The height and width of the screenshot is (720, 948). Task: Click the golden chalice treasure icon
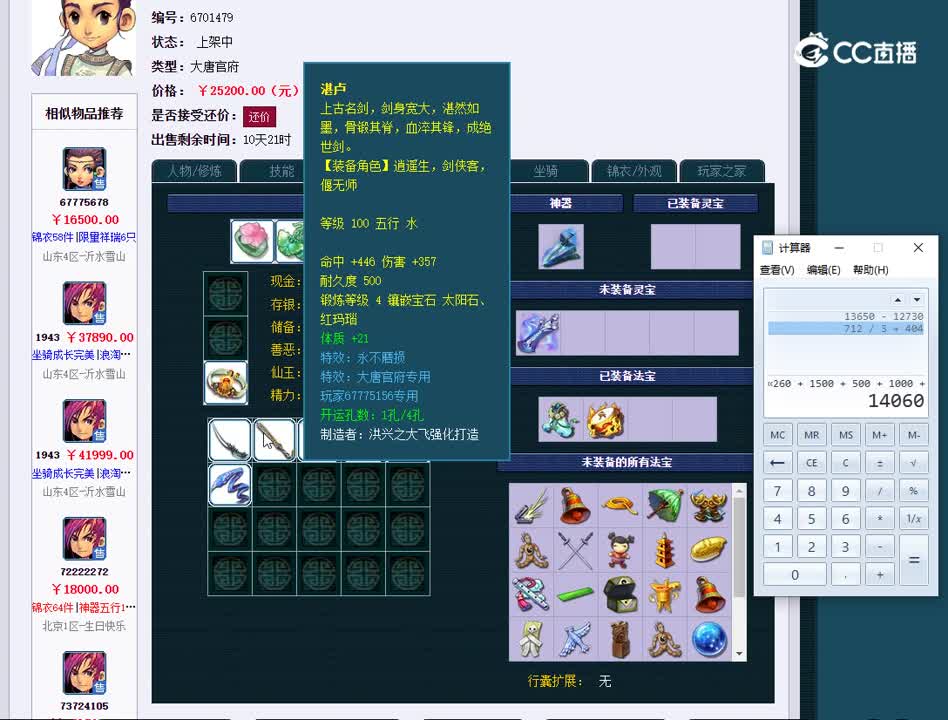pyautogui.click(x=664, y=594)
